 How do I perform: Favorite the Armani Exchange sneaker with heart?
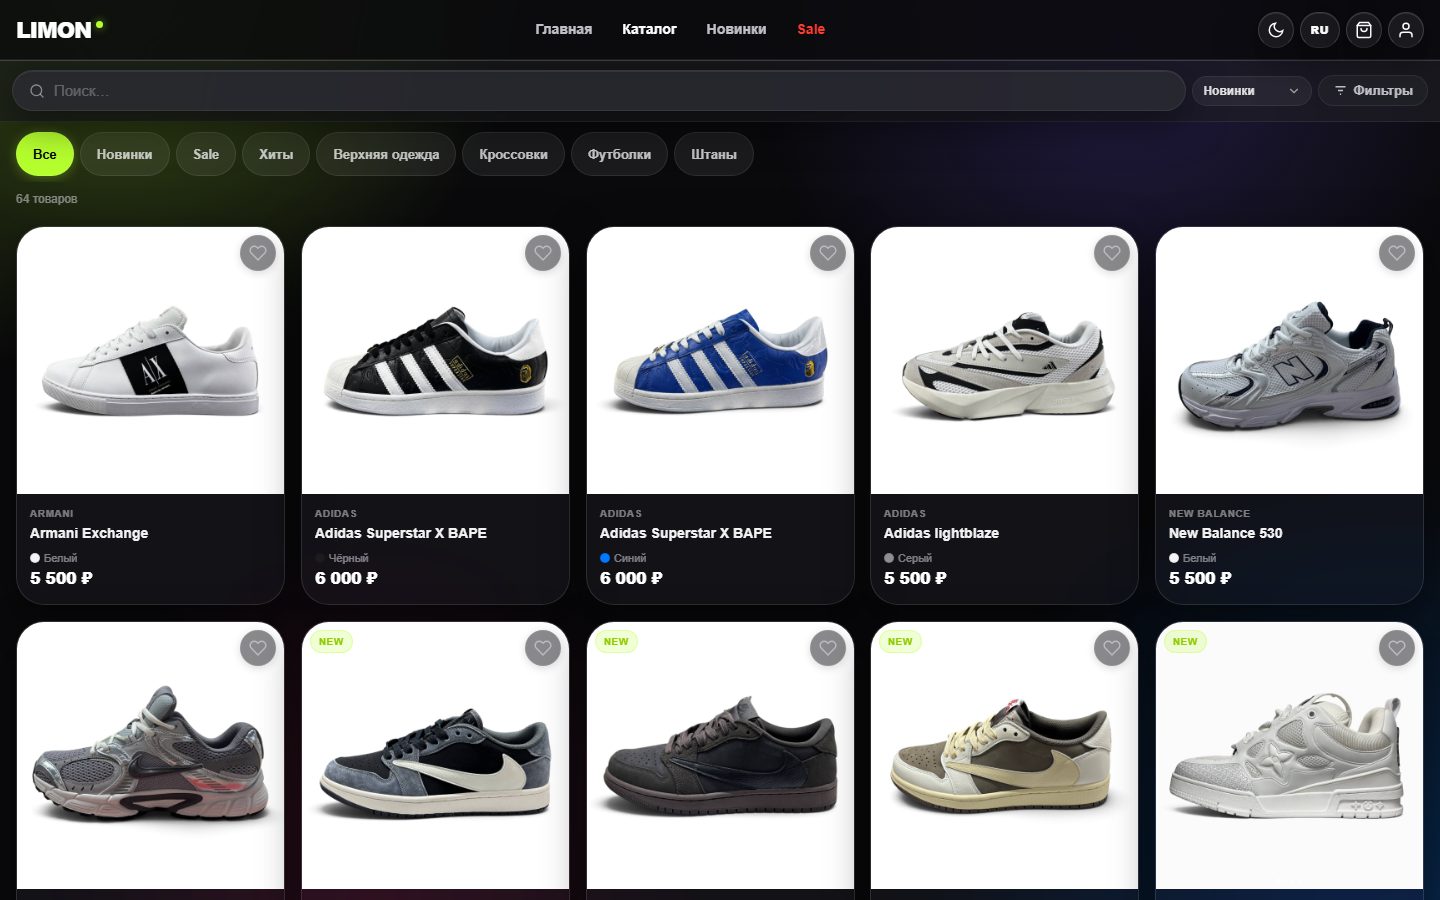coord(258,253)
